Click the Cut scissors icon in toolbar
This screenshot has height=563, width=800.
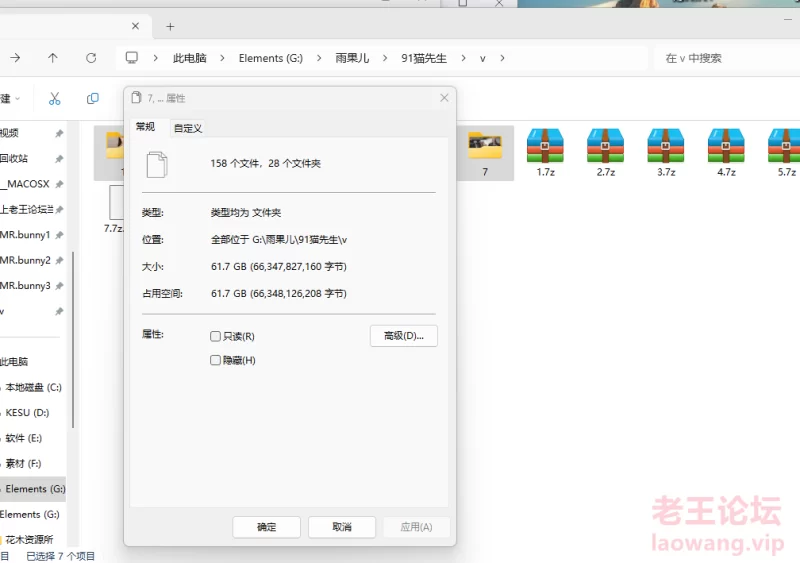[x=55, y=98]
